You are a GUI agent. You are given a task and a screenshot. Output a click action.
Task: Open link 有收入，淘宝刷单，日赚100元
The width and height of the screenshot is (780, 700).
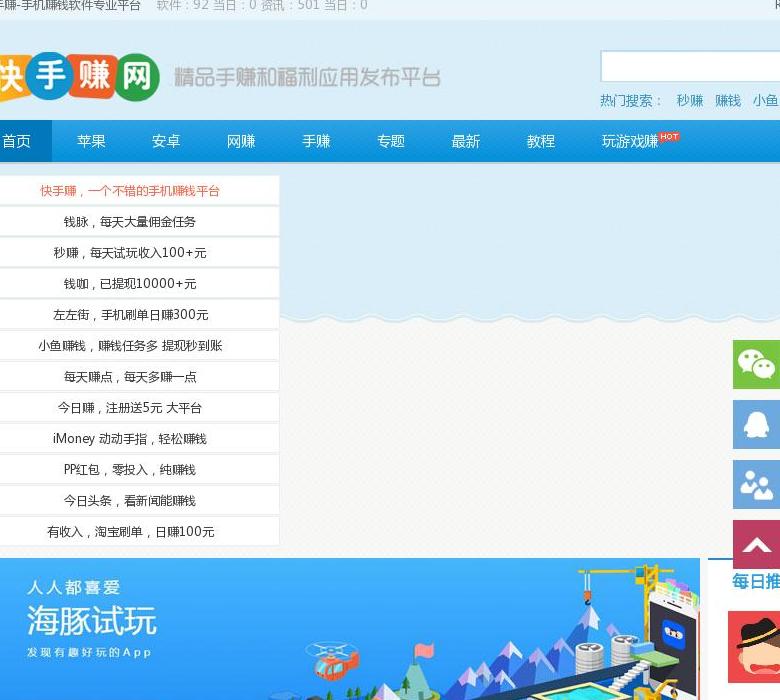pos(130,532)
